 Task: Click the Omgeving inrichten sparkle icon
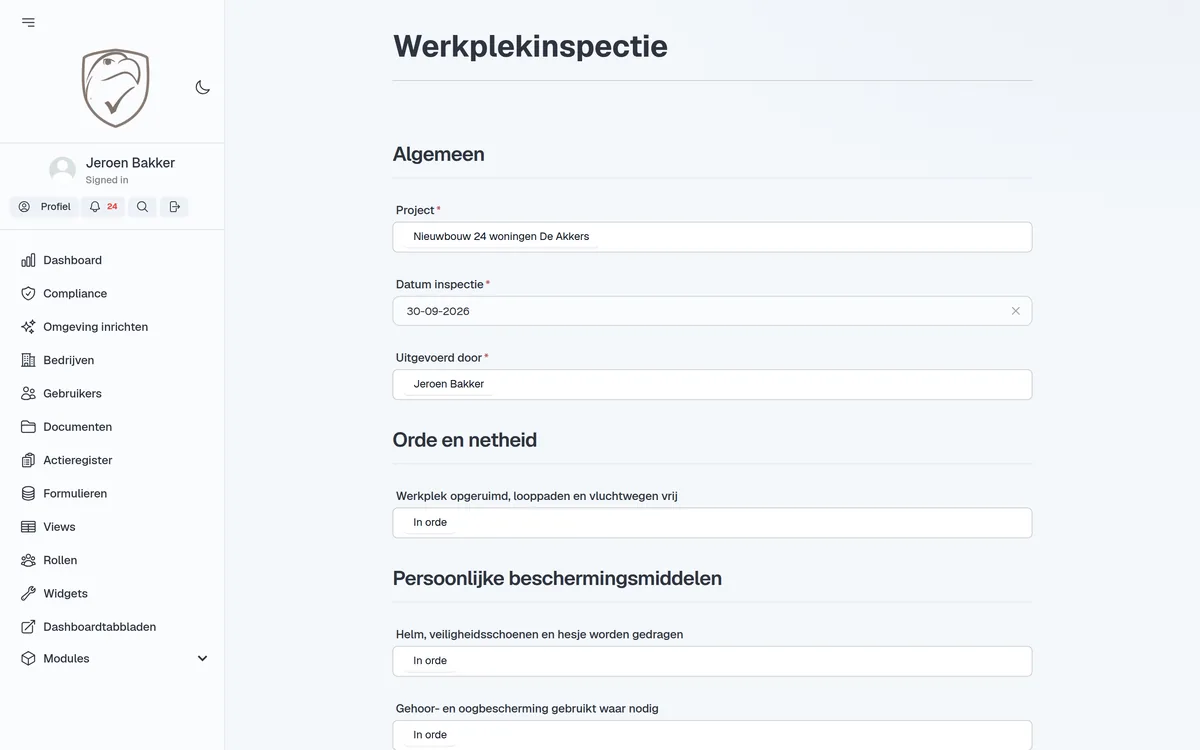[28, 327]
